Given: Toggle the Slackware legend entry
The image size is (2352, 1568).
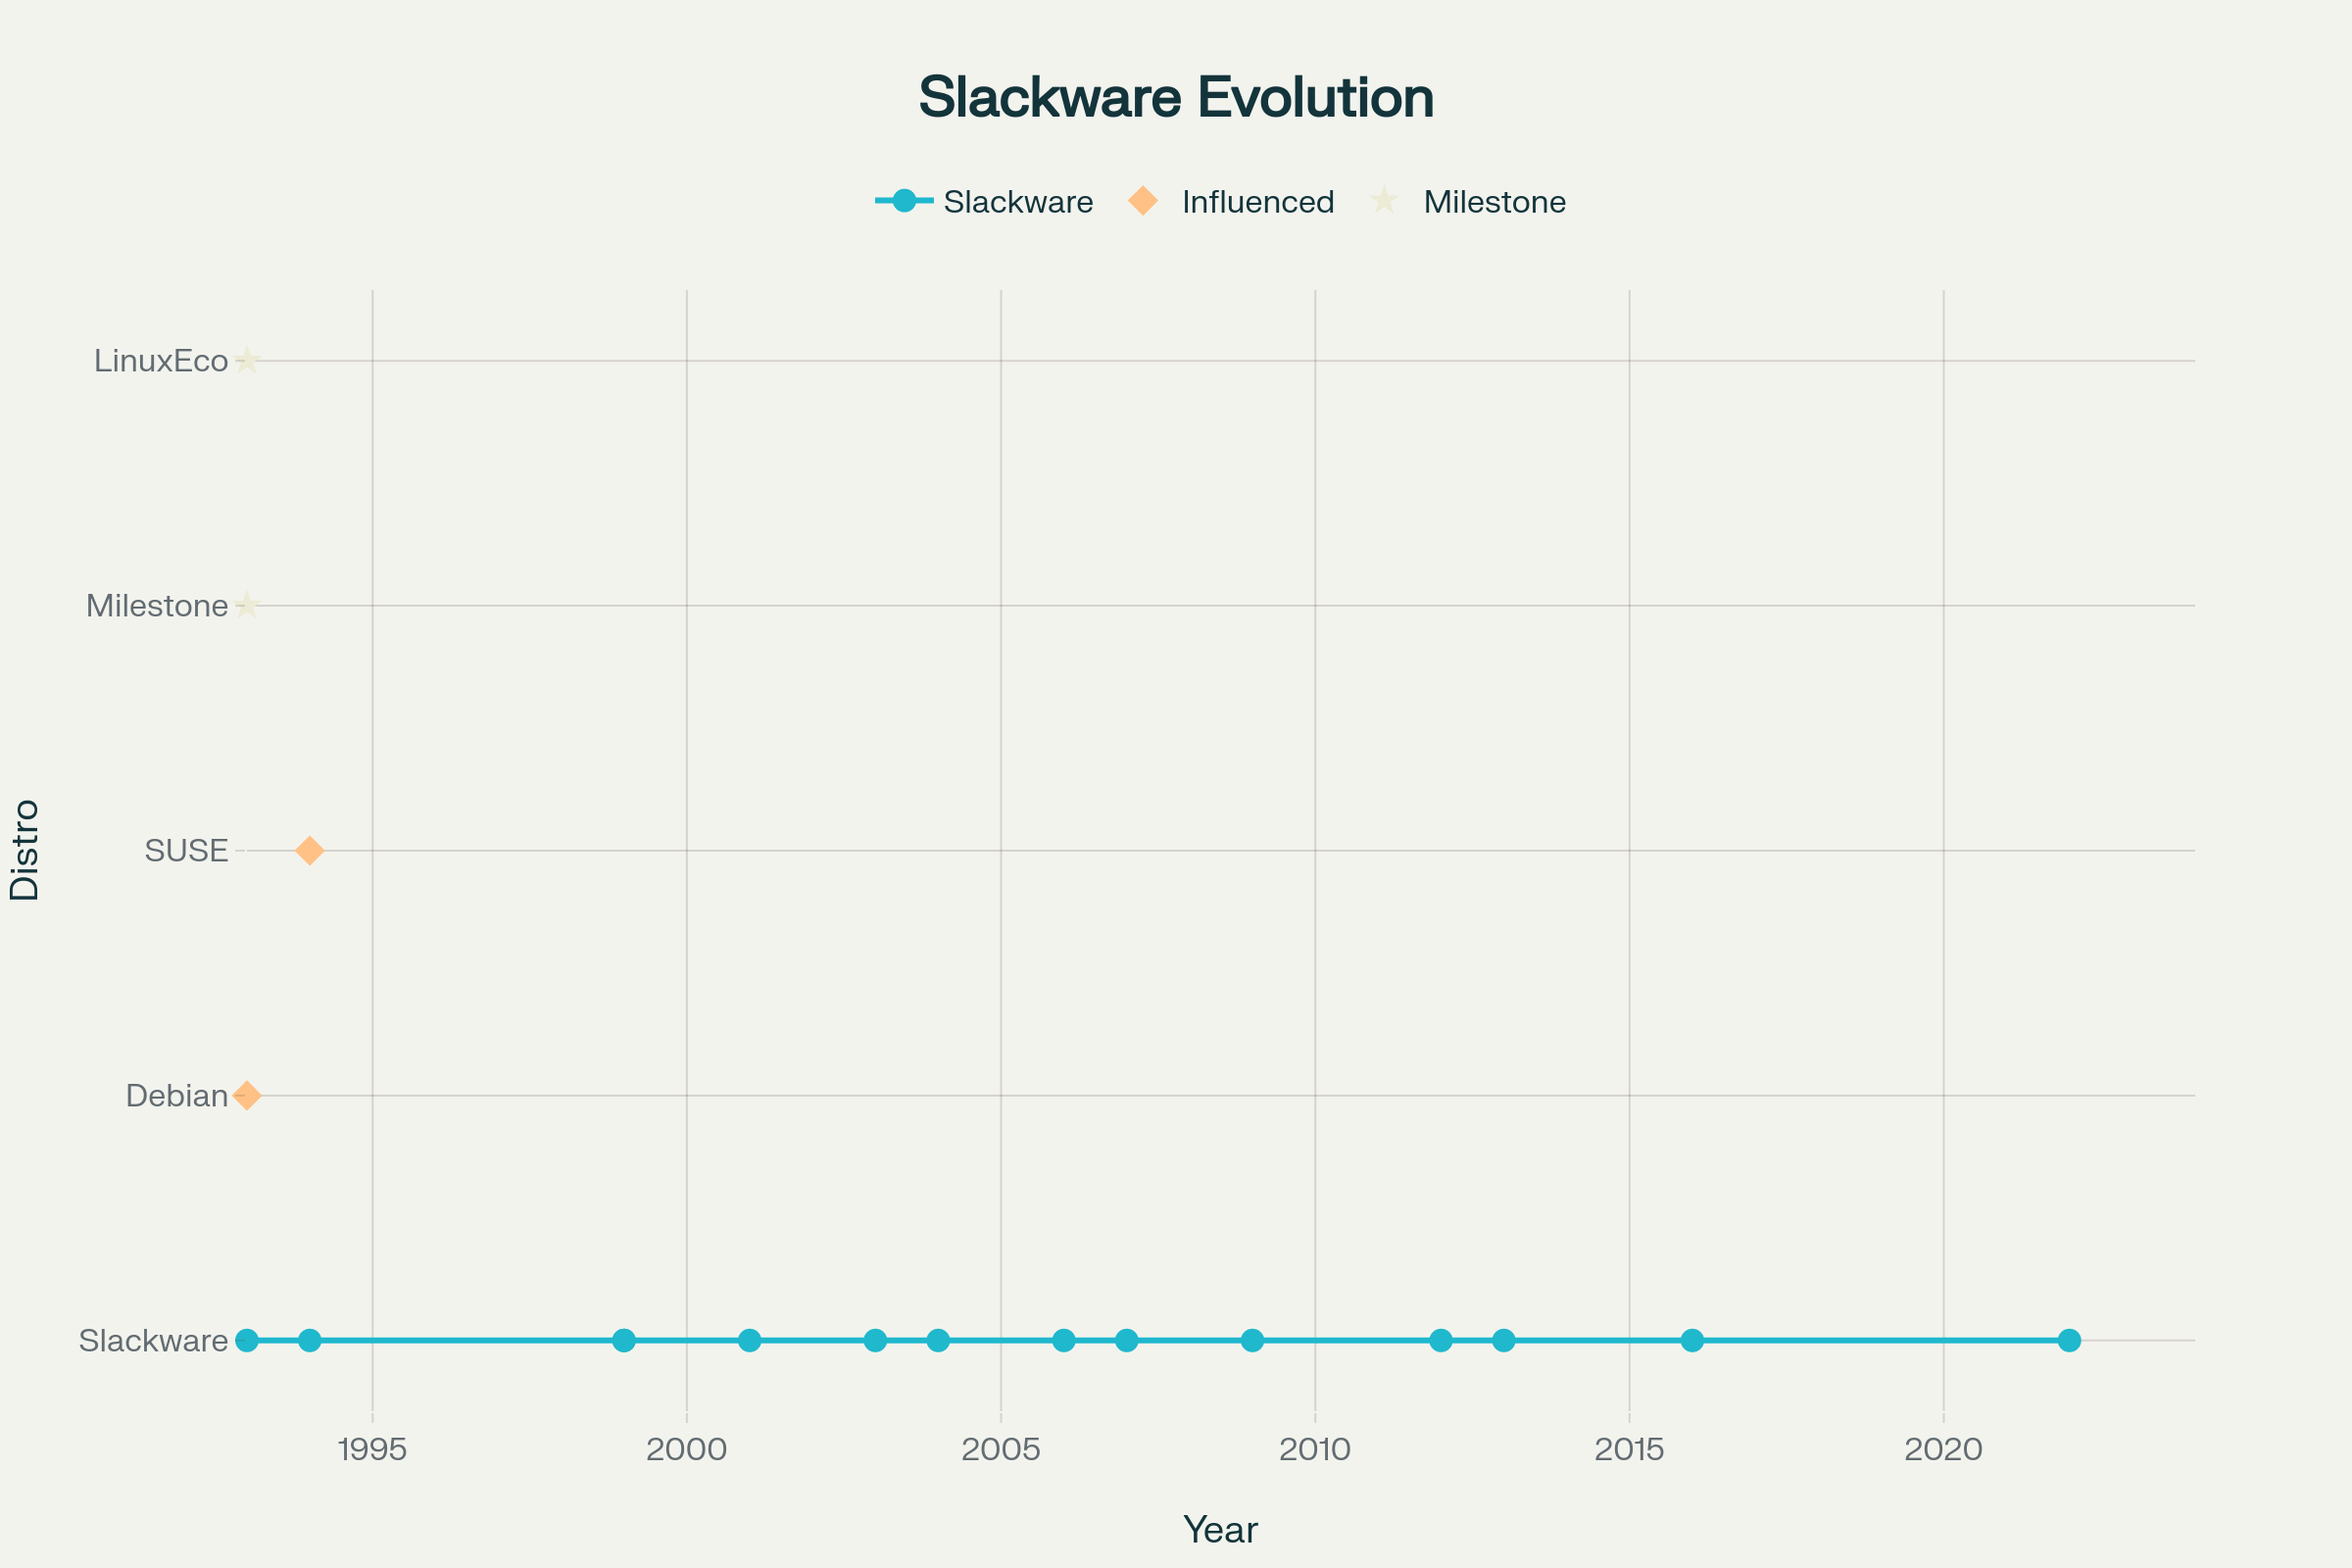Looking at the screenshot, I should tap(985, 201).
